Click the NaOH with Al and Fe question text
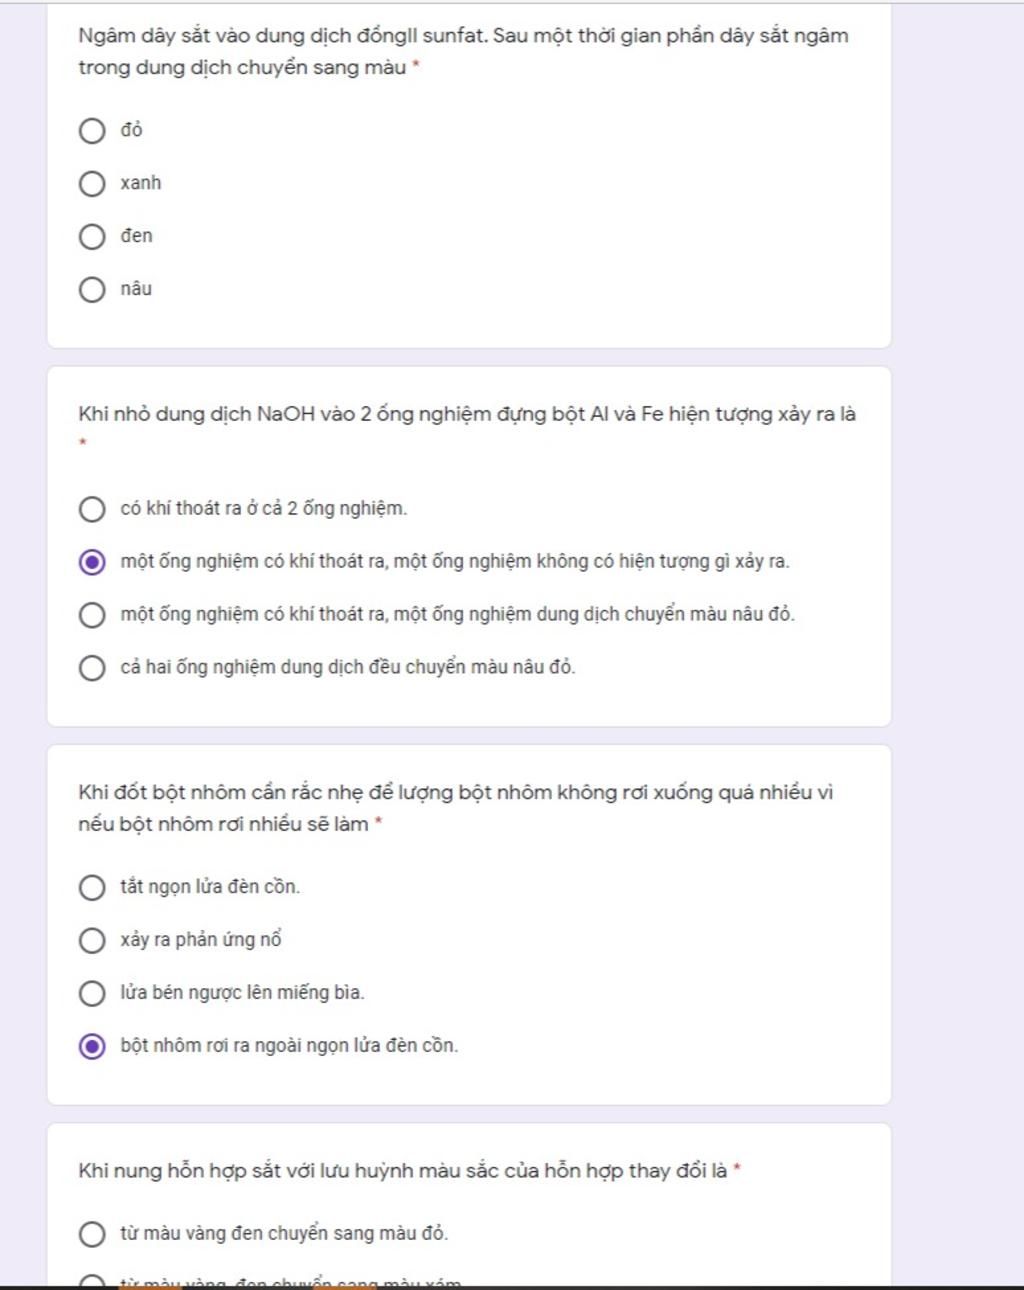Image resolution: width=1024 pixels, height=1290 pixels. [467, 414]
